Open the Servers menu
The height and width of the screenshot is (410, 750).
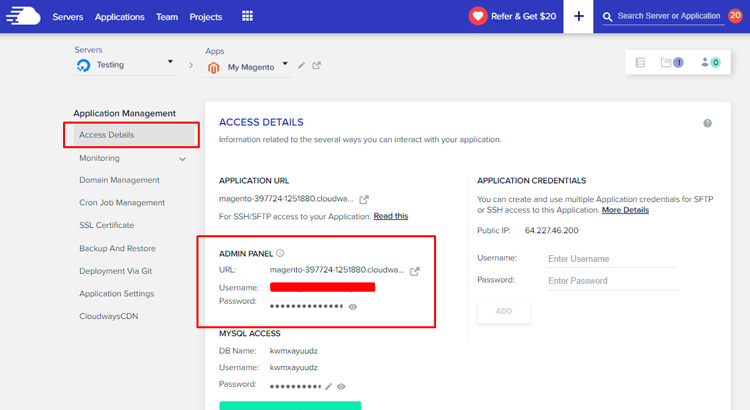(67, 17)
